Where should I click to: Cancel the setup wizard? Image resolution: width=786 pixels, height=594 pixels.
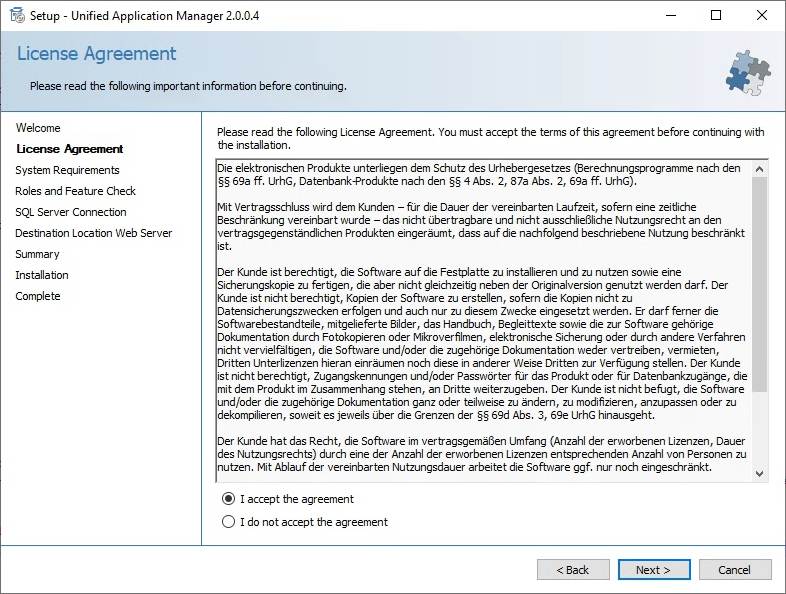(735, 570)
